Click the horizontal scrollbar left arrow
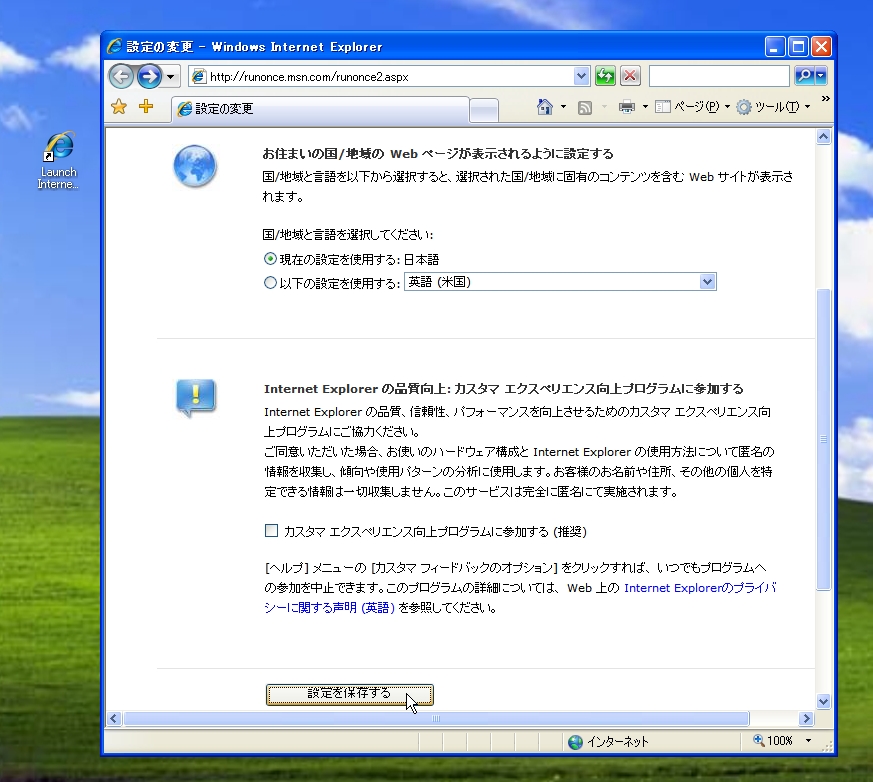The height and width of the screenshot is (782, 873). (114, 719)
